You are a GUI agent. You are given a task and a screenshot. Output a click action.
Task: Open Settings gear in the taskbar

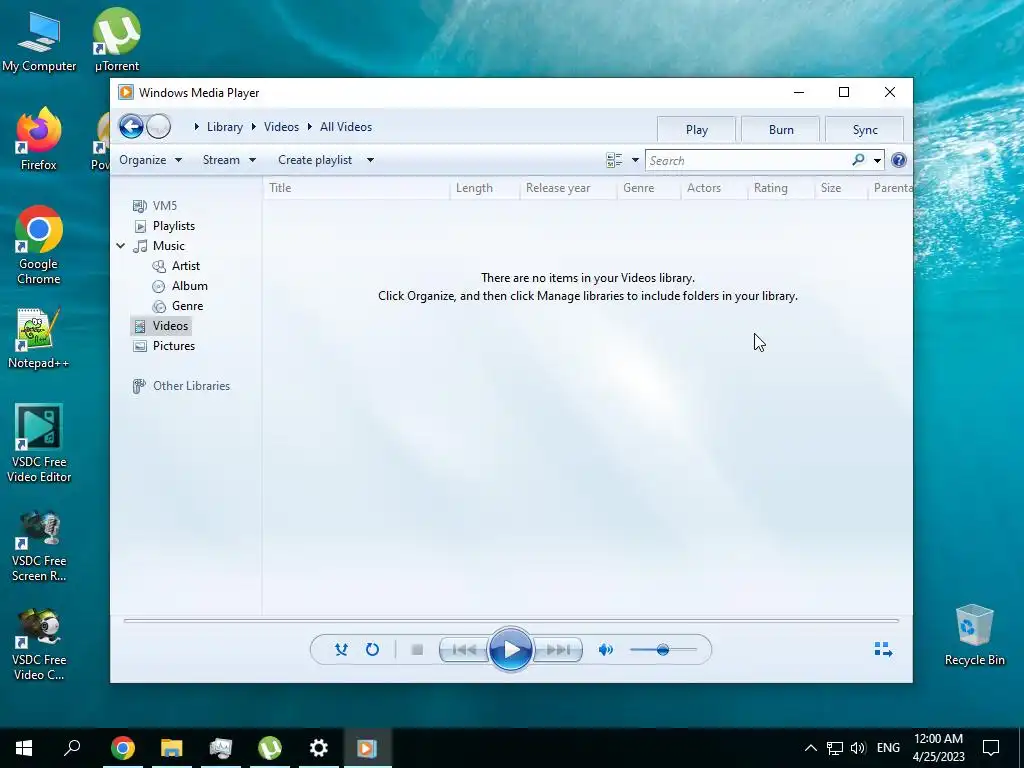click(x=318, y=748)
